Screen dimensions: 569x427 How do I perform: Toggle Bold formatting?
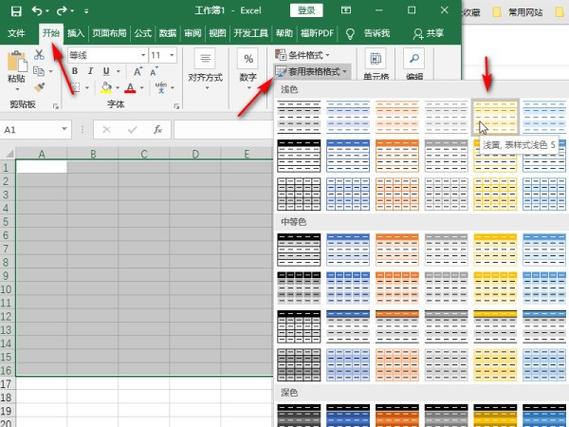click(75, 71)
